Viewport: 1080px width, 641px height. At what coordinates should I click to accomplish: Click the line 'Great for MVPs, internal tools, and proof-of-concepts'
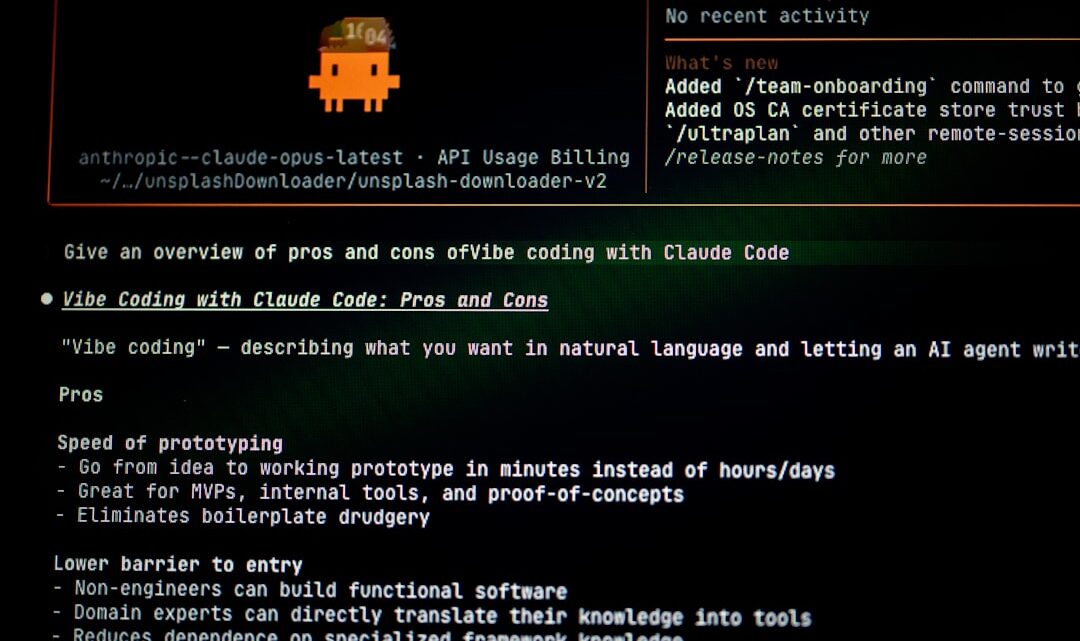[x=371, y=493]
